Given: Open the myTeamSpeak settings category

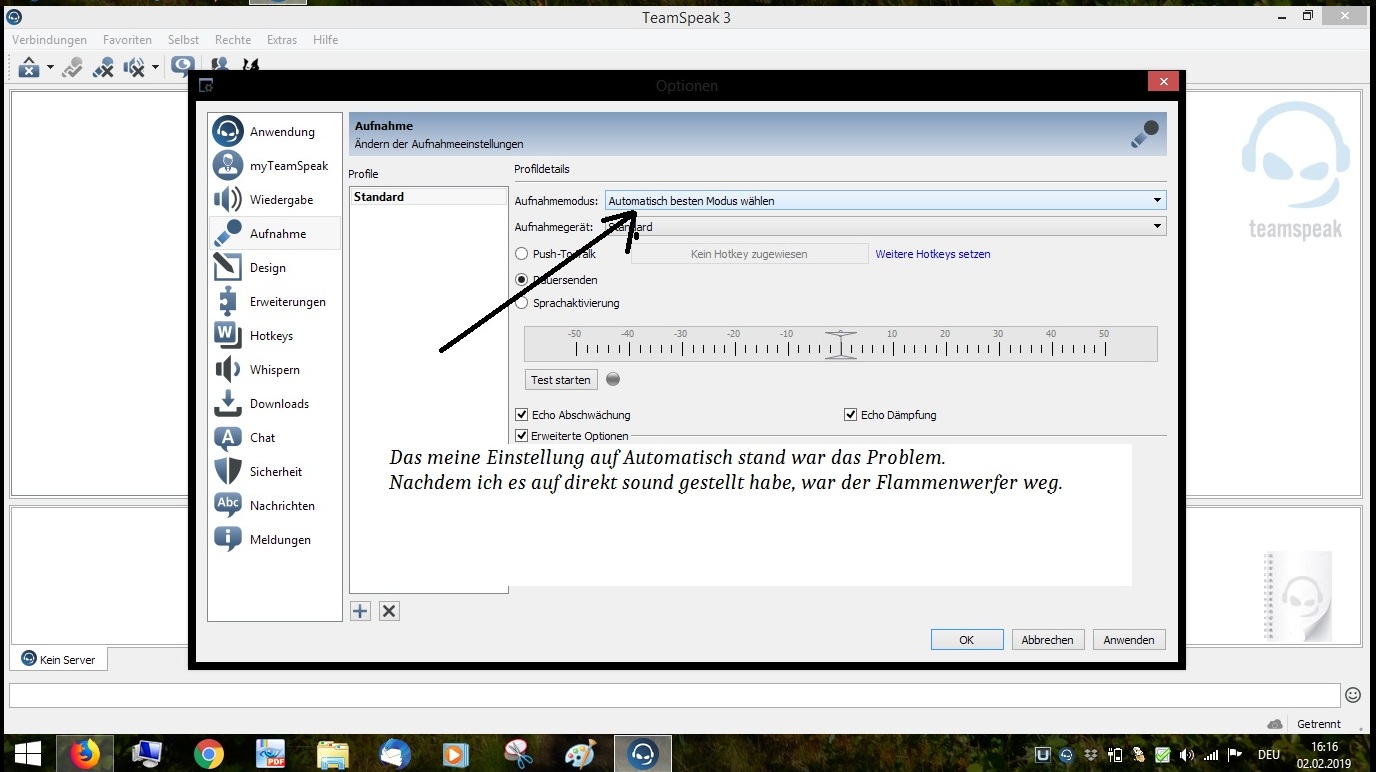Looking at the screenshot, I should 275,166.
